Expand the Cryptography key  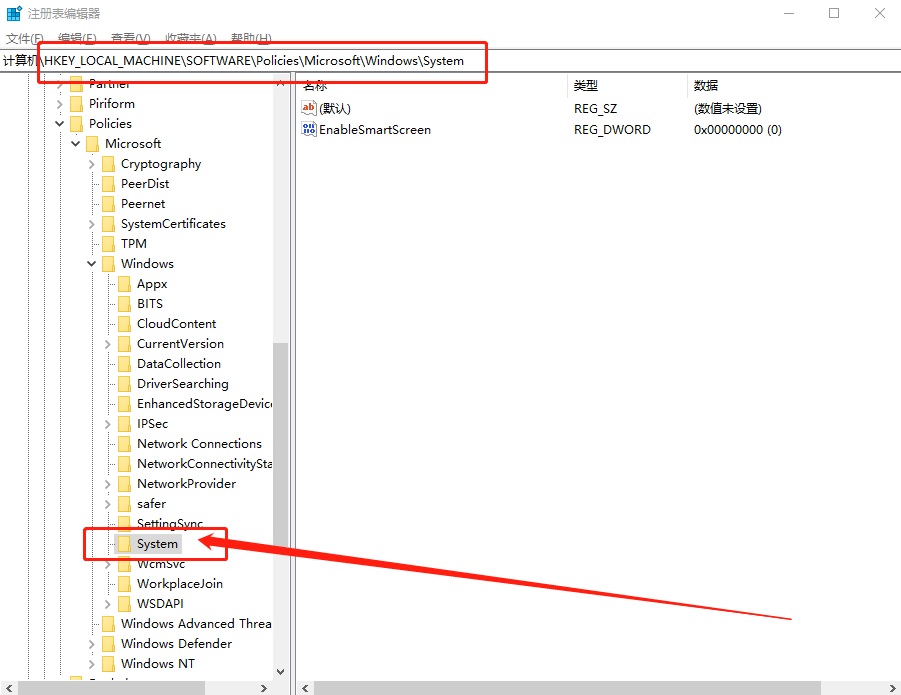(91, 164)
